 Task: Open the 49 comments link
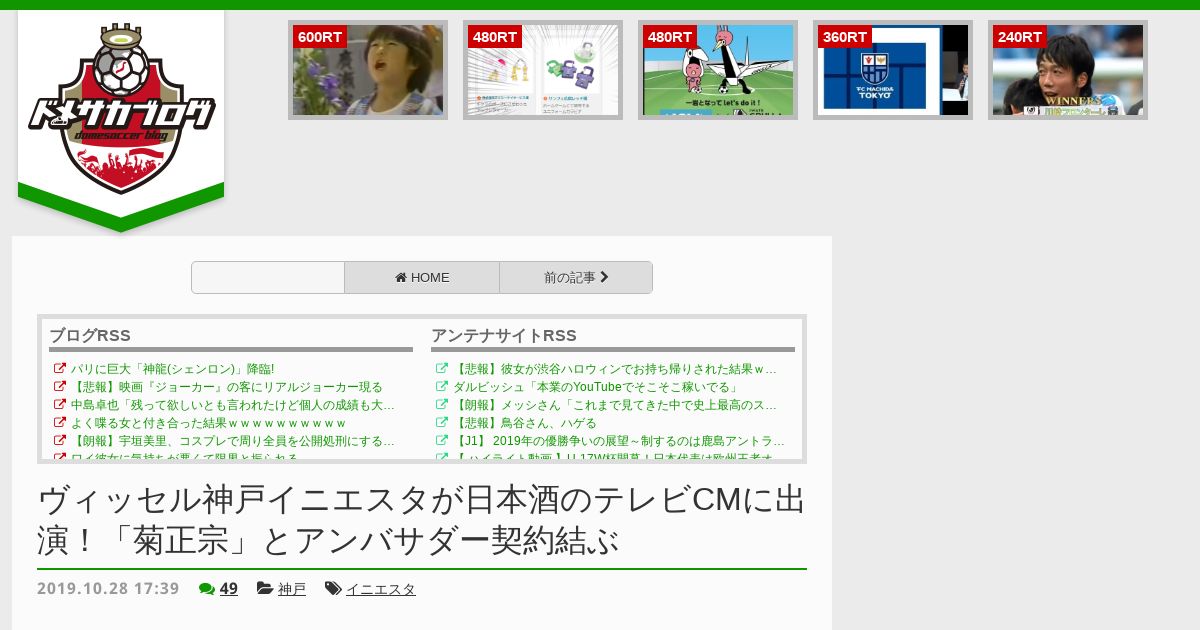click(229, 588)
